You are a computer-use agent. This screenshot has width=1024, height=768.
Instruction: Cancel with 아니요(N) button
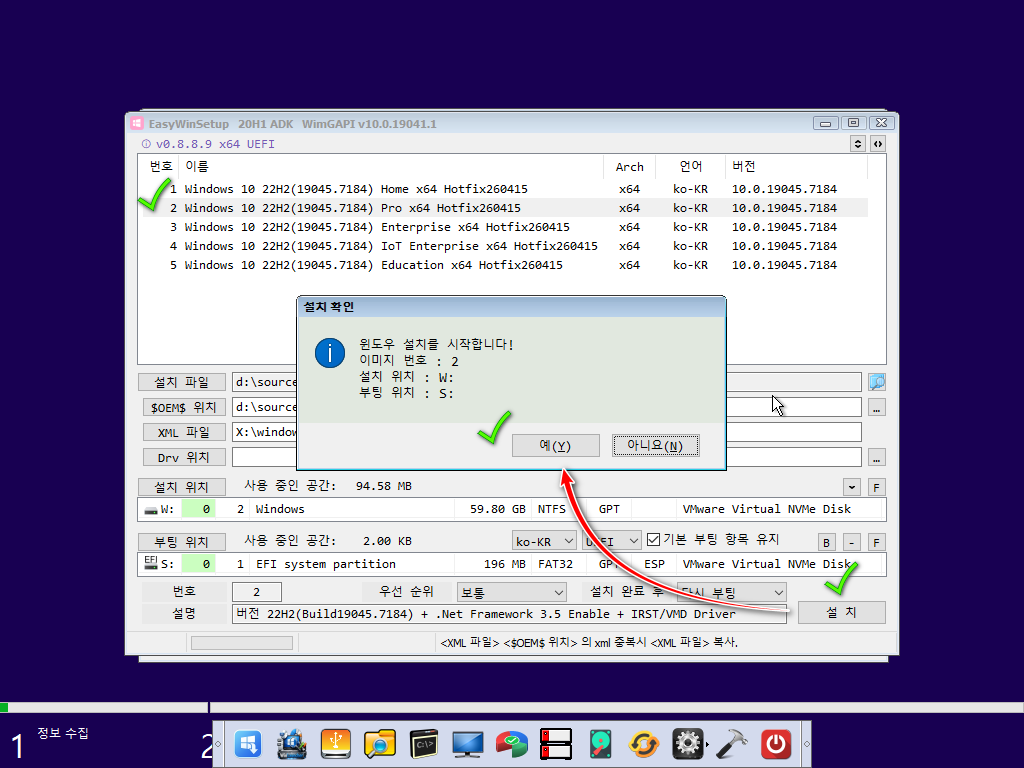click(656, 445)
